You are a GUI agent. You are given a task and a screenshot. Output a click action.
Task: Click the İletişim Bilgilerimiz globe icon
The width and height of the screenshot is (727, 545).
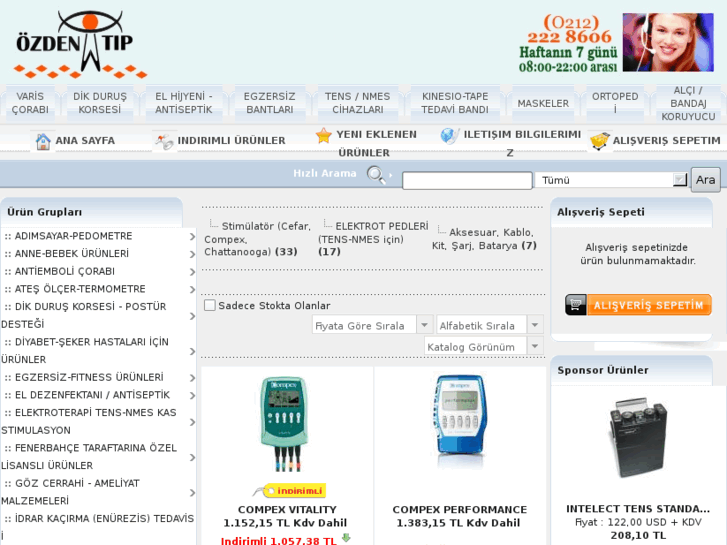pos(450,135)
